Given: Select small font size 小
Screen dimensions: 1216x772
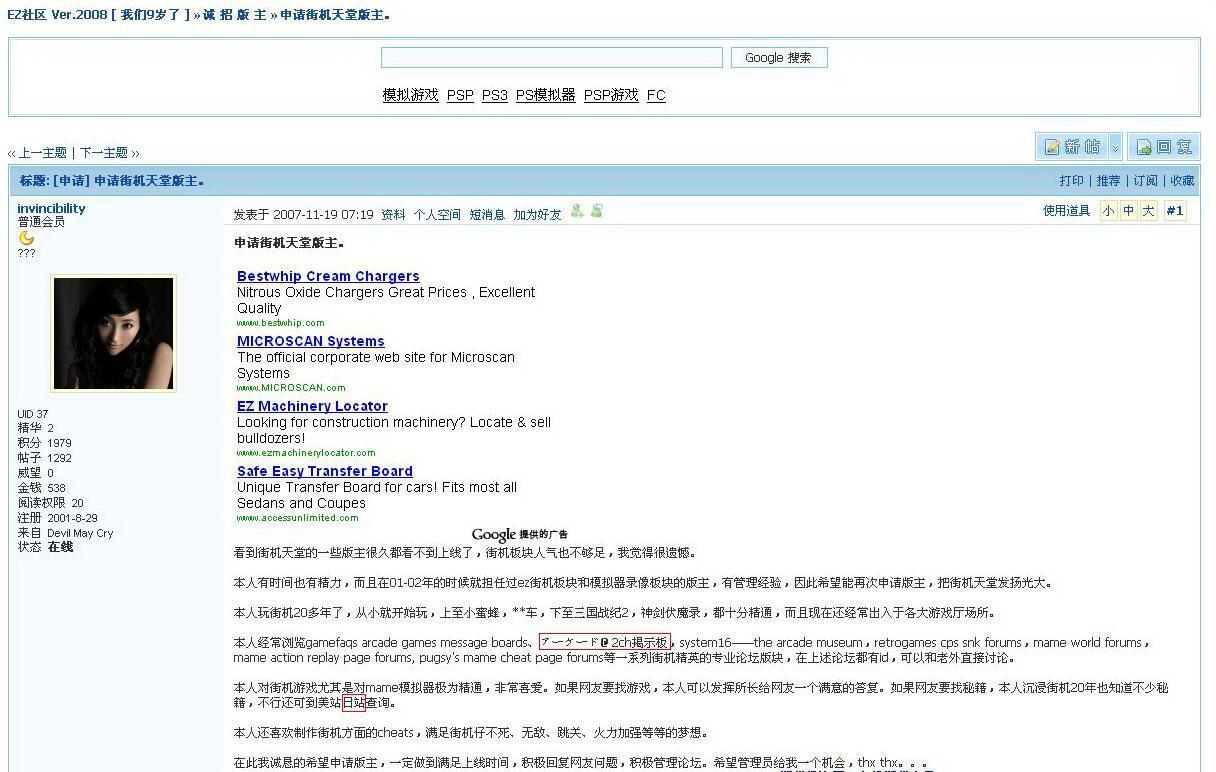Looking at the screenshot, I should 1108,211.
